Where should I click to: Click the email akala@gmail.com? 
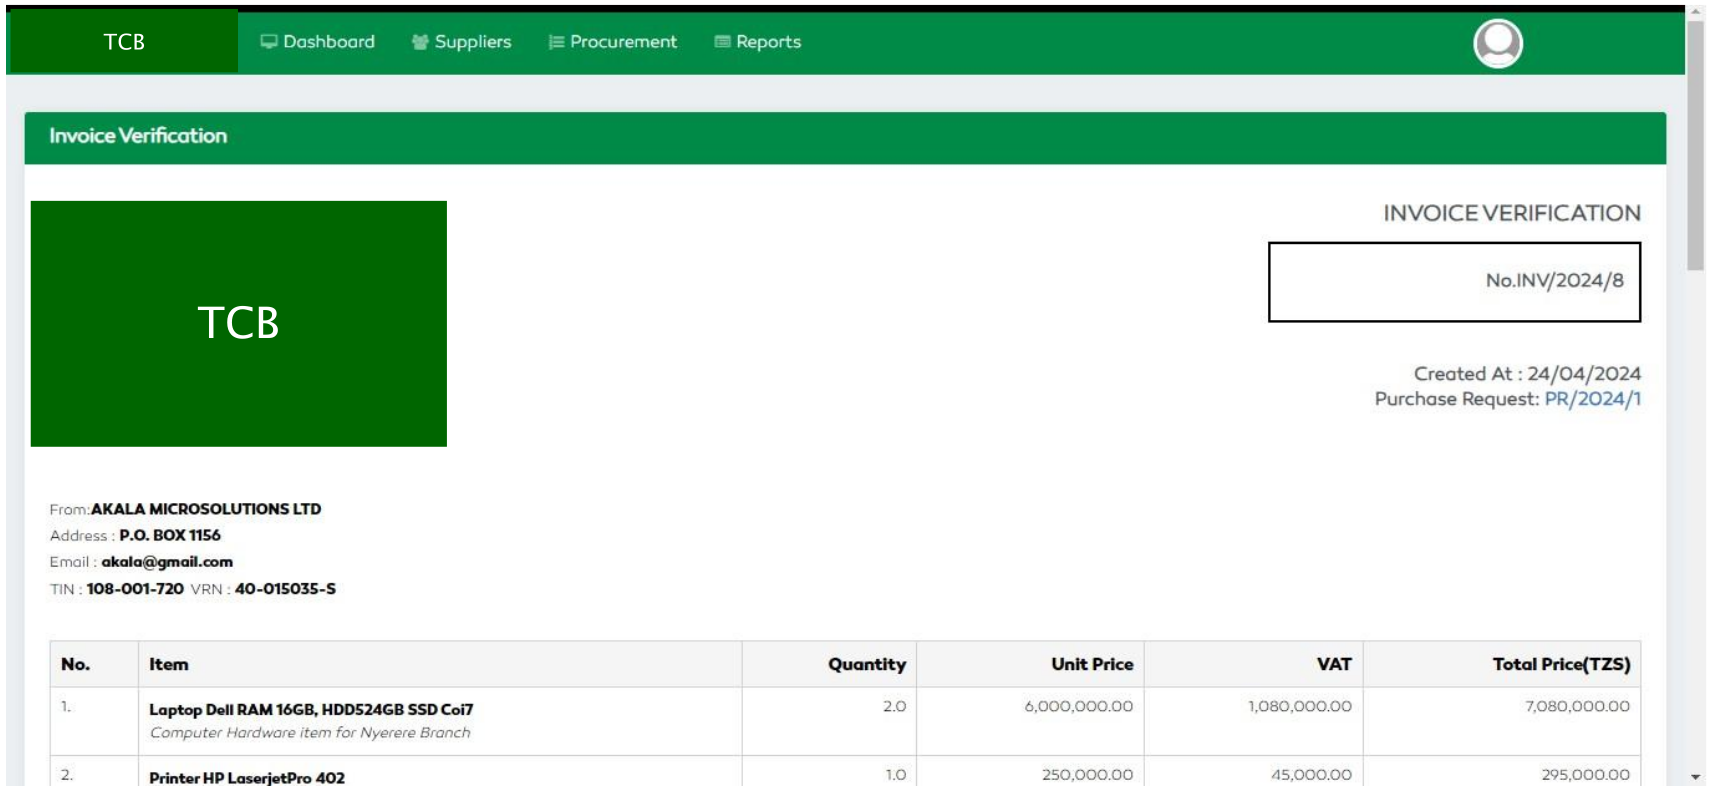167,562
